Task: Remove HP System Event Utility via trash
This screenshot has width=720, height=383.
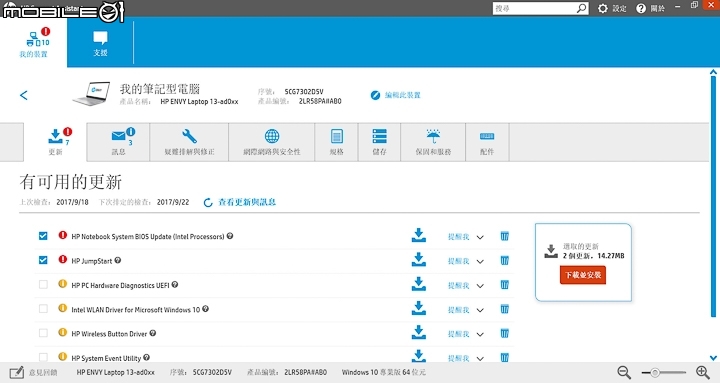Action: [505, 357]
